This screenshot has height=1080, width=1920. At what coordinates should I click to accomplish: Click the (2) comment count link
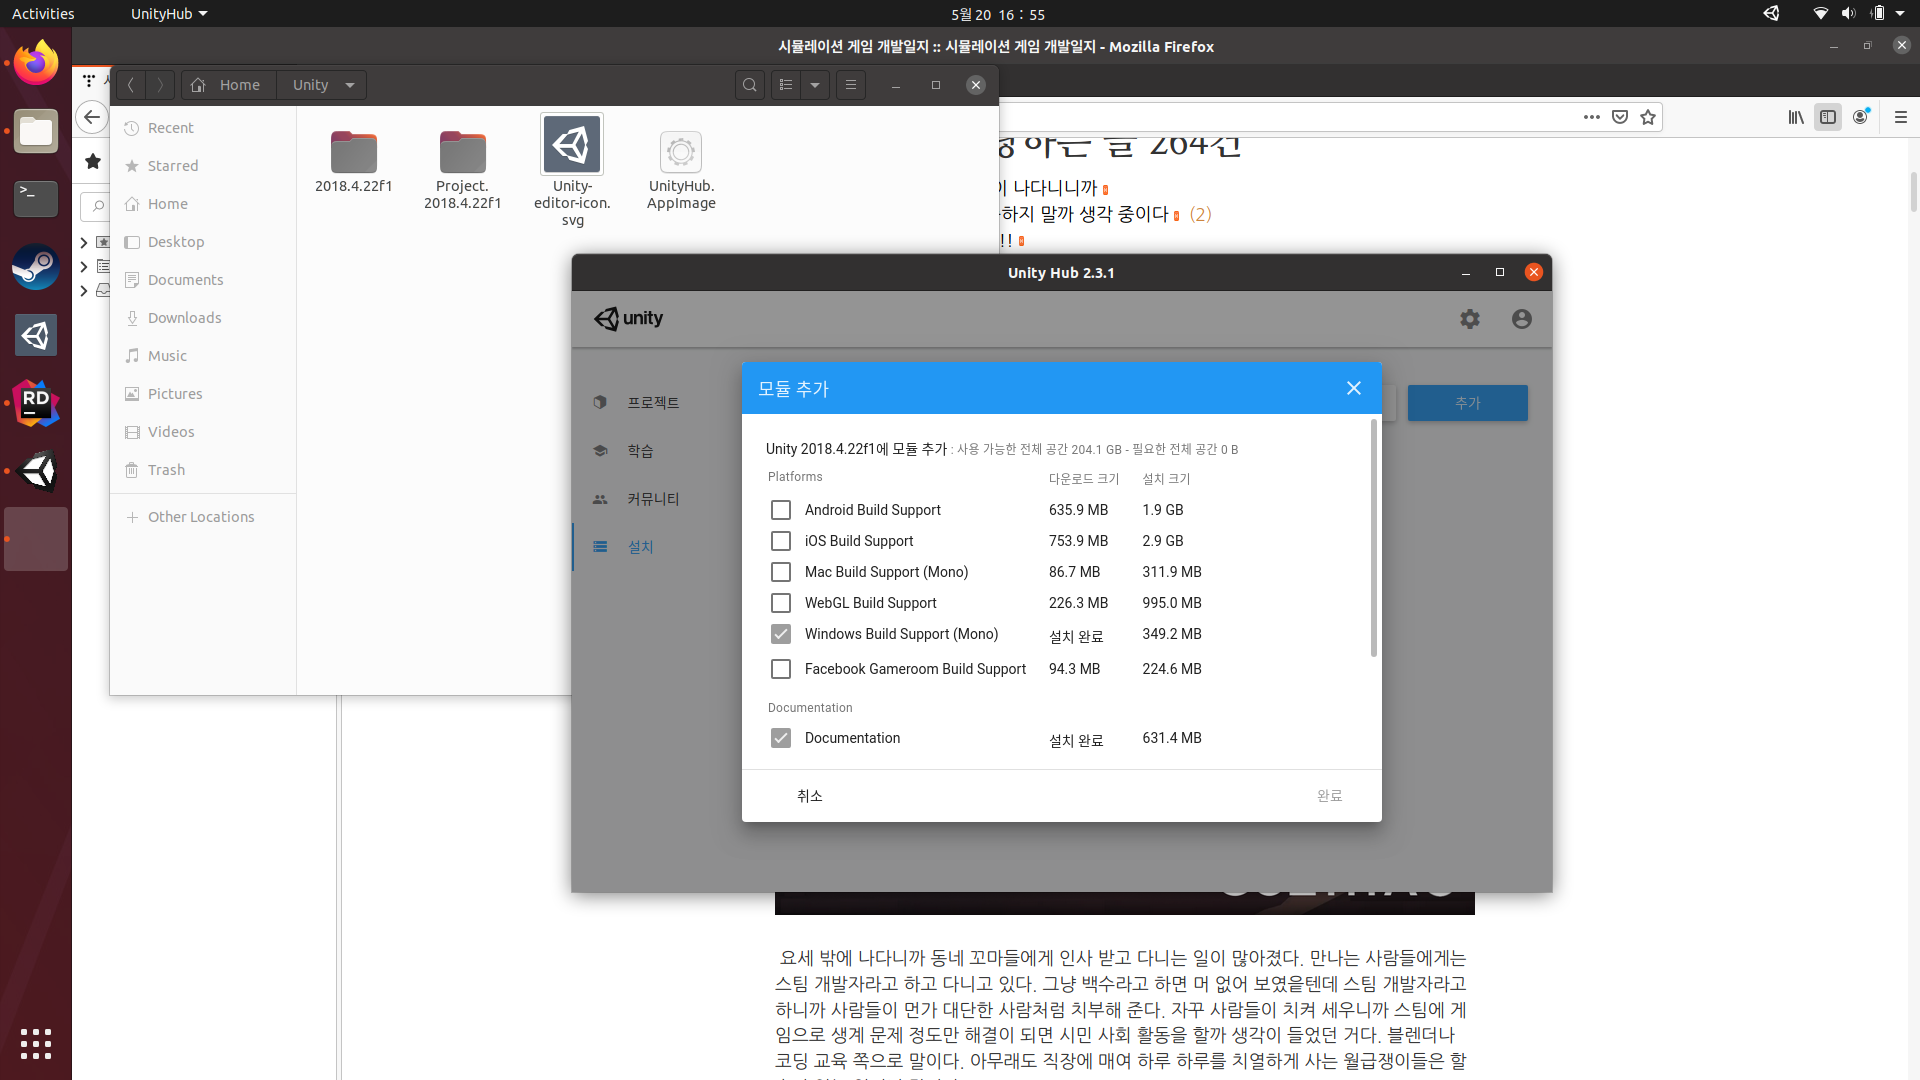[x=1200, y=214]
